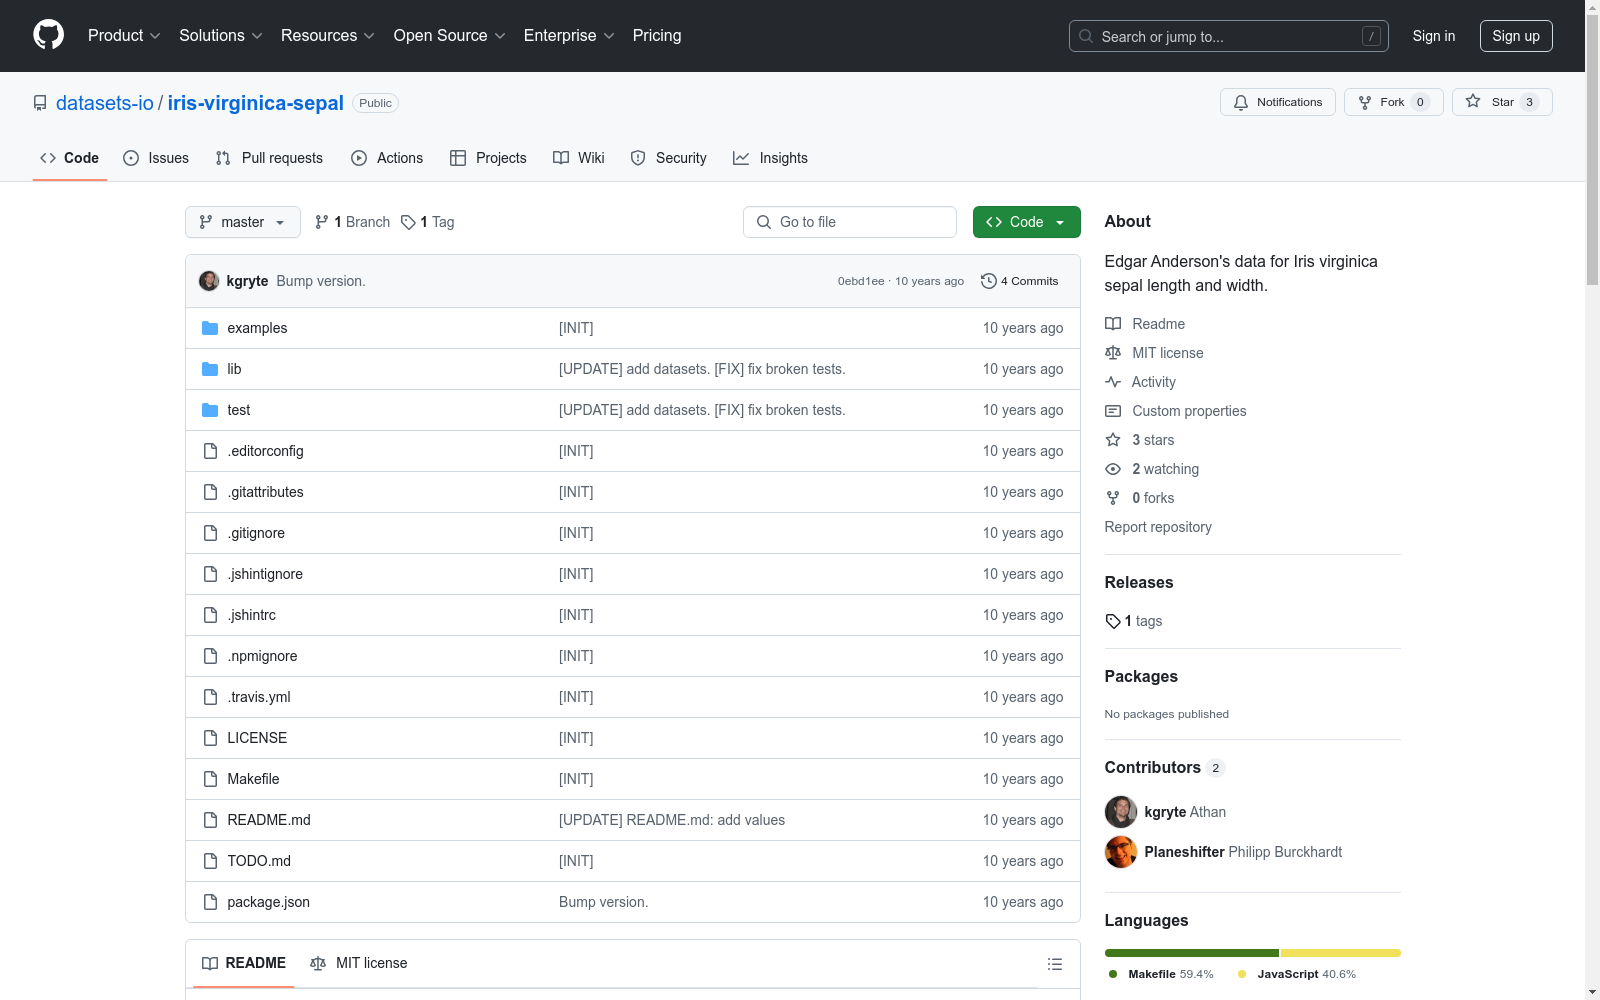Image resolution: width=1600 pixels, height=1000 pixels.
Task: Open kgryte's contributor avatar
Action: pyautogui.click(x=1121, y=812)
